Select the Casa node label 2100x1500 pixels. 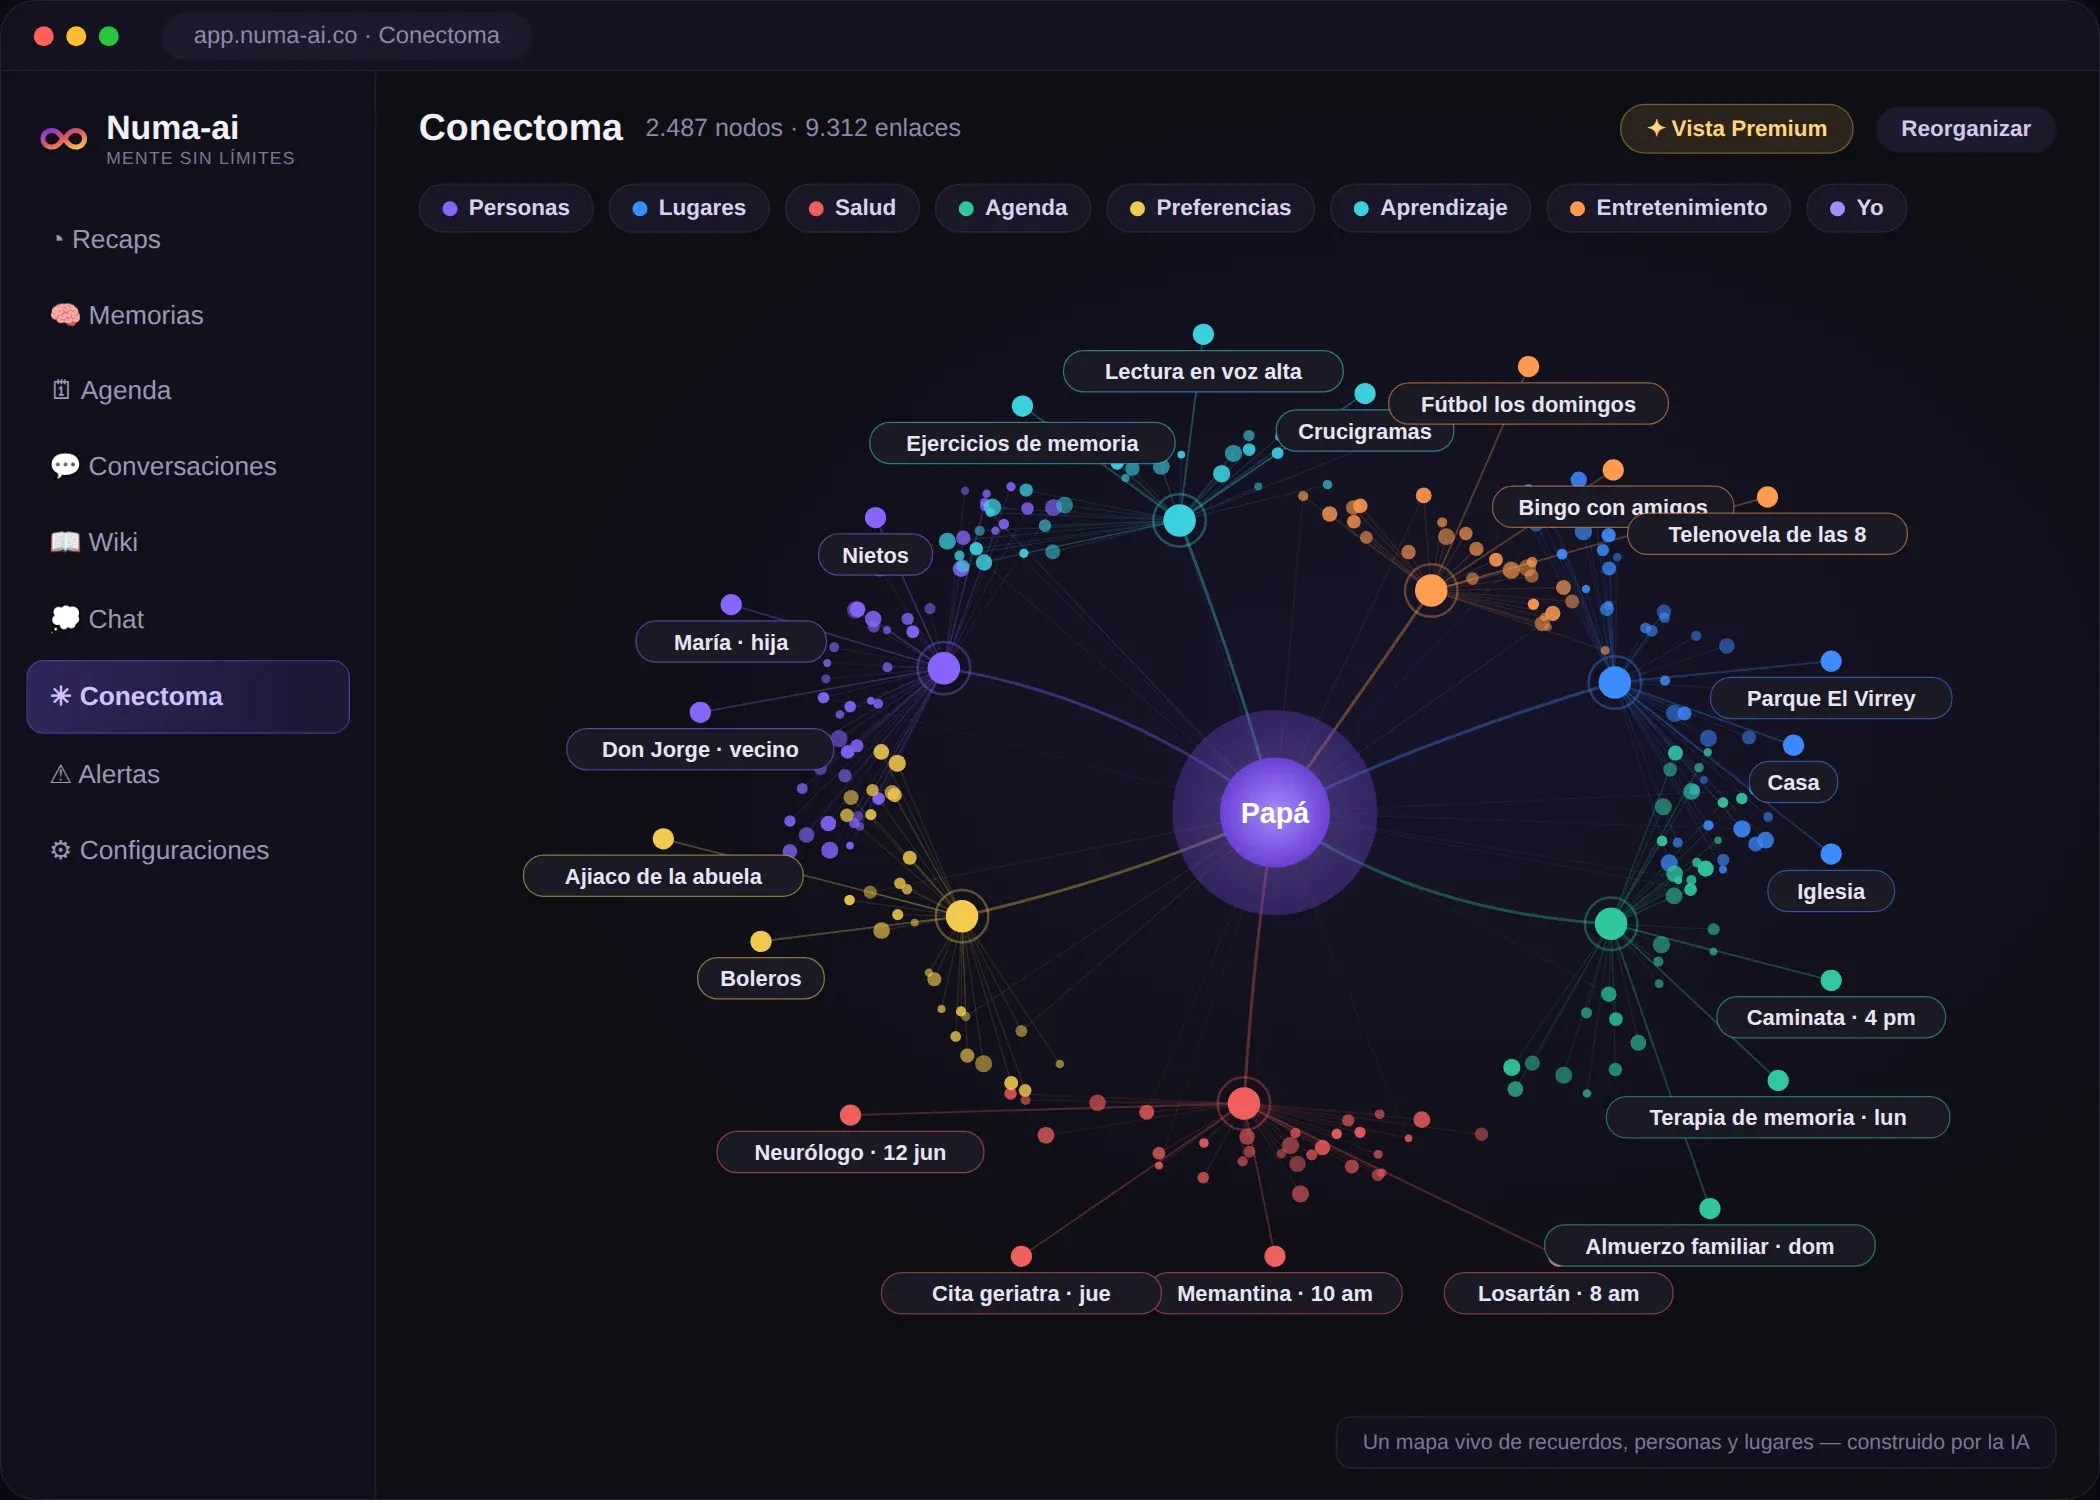1793,783
